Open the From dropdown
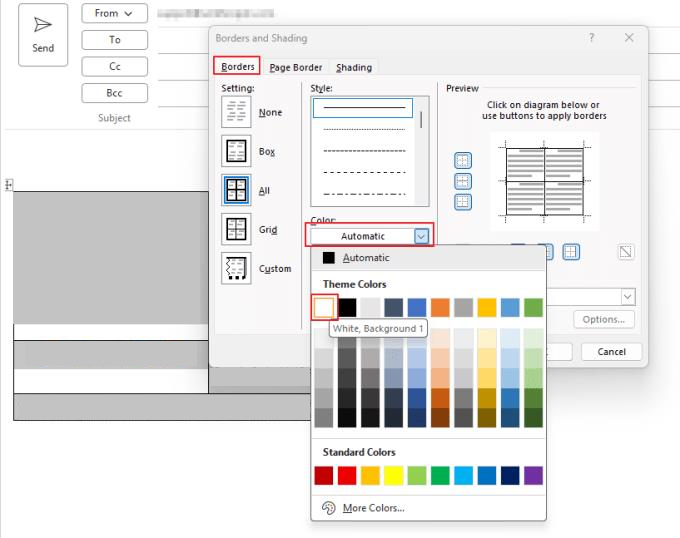Screen dimensions: 680x538 [x=114, y=13]
